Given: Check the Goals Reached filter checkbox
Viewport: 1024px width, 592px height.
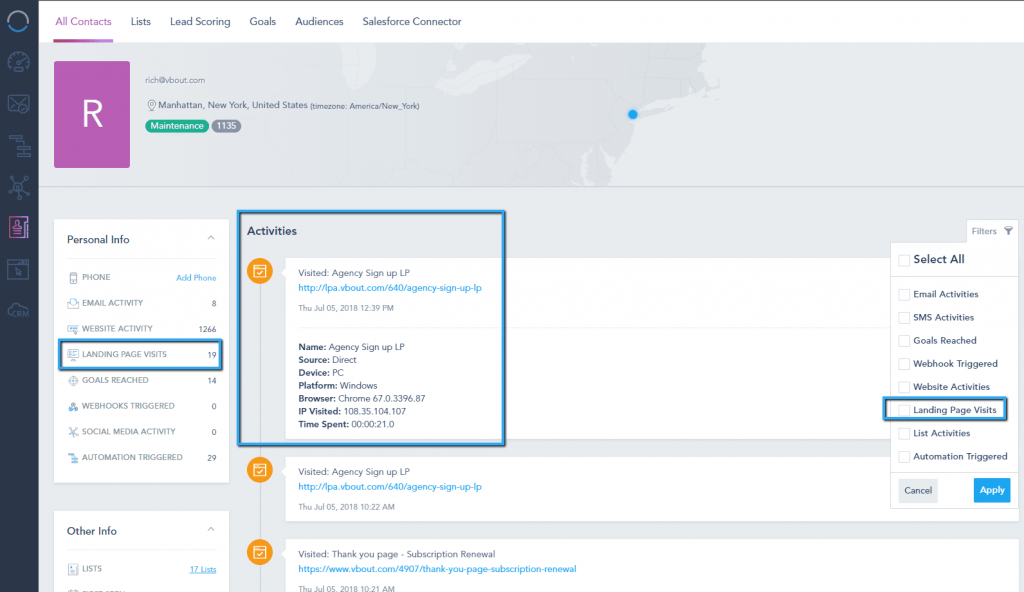Looking at the screenshot, I should 904,341.
